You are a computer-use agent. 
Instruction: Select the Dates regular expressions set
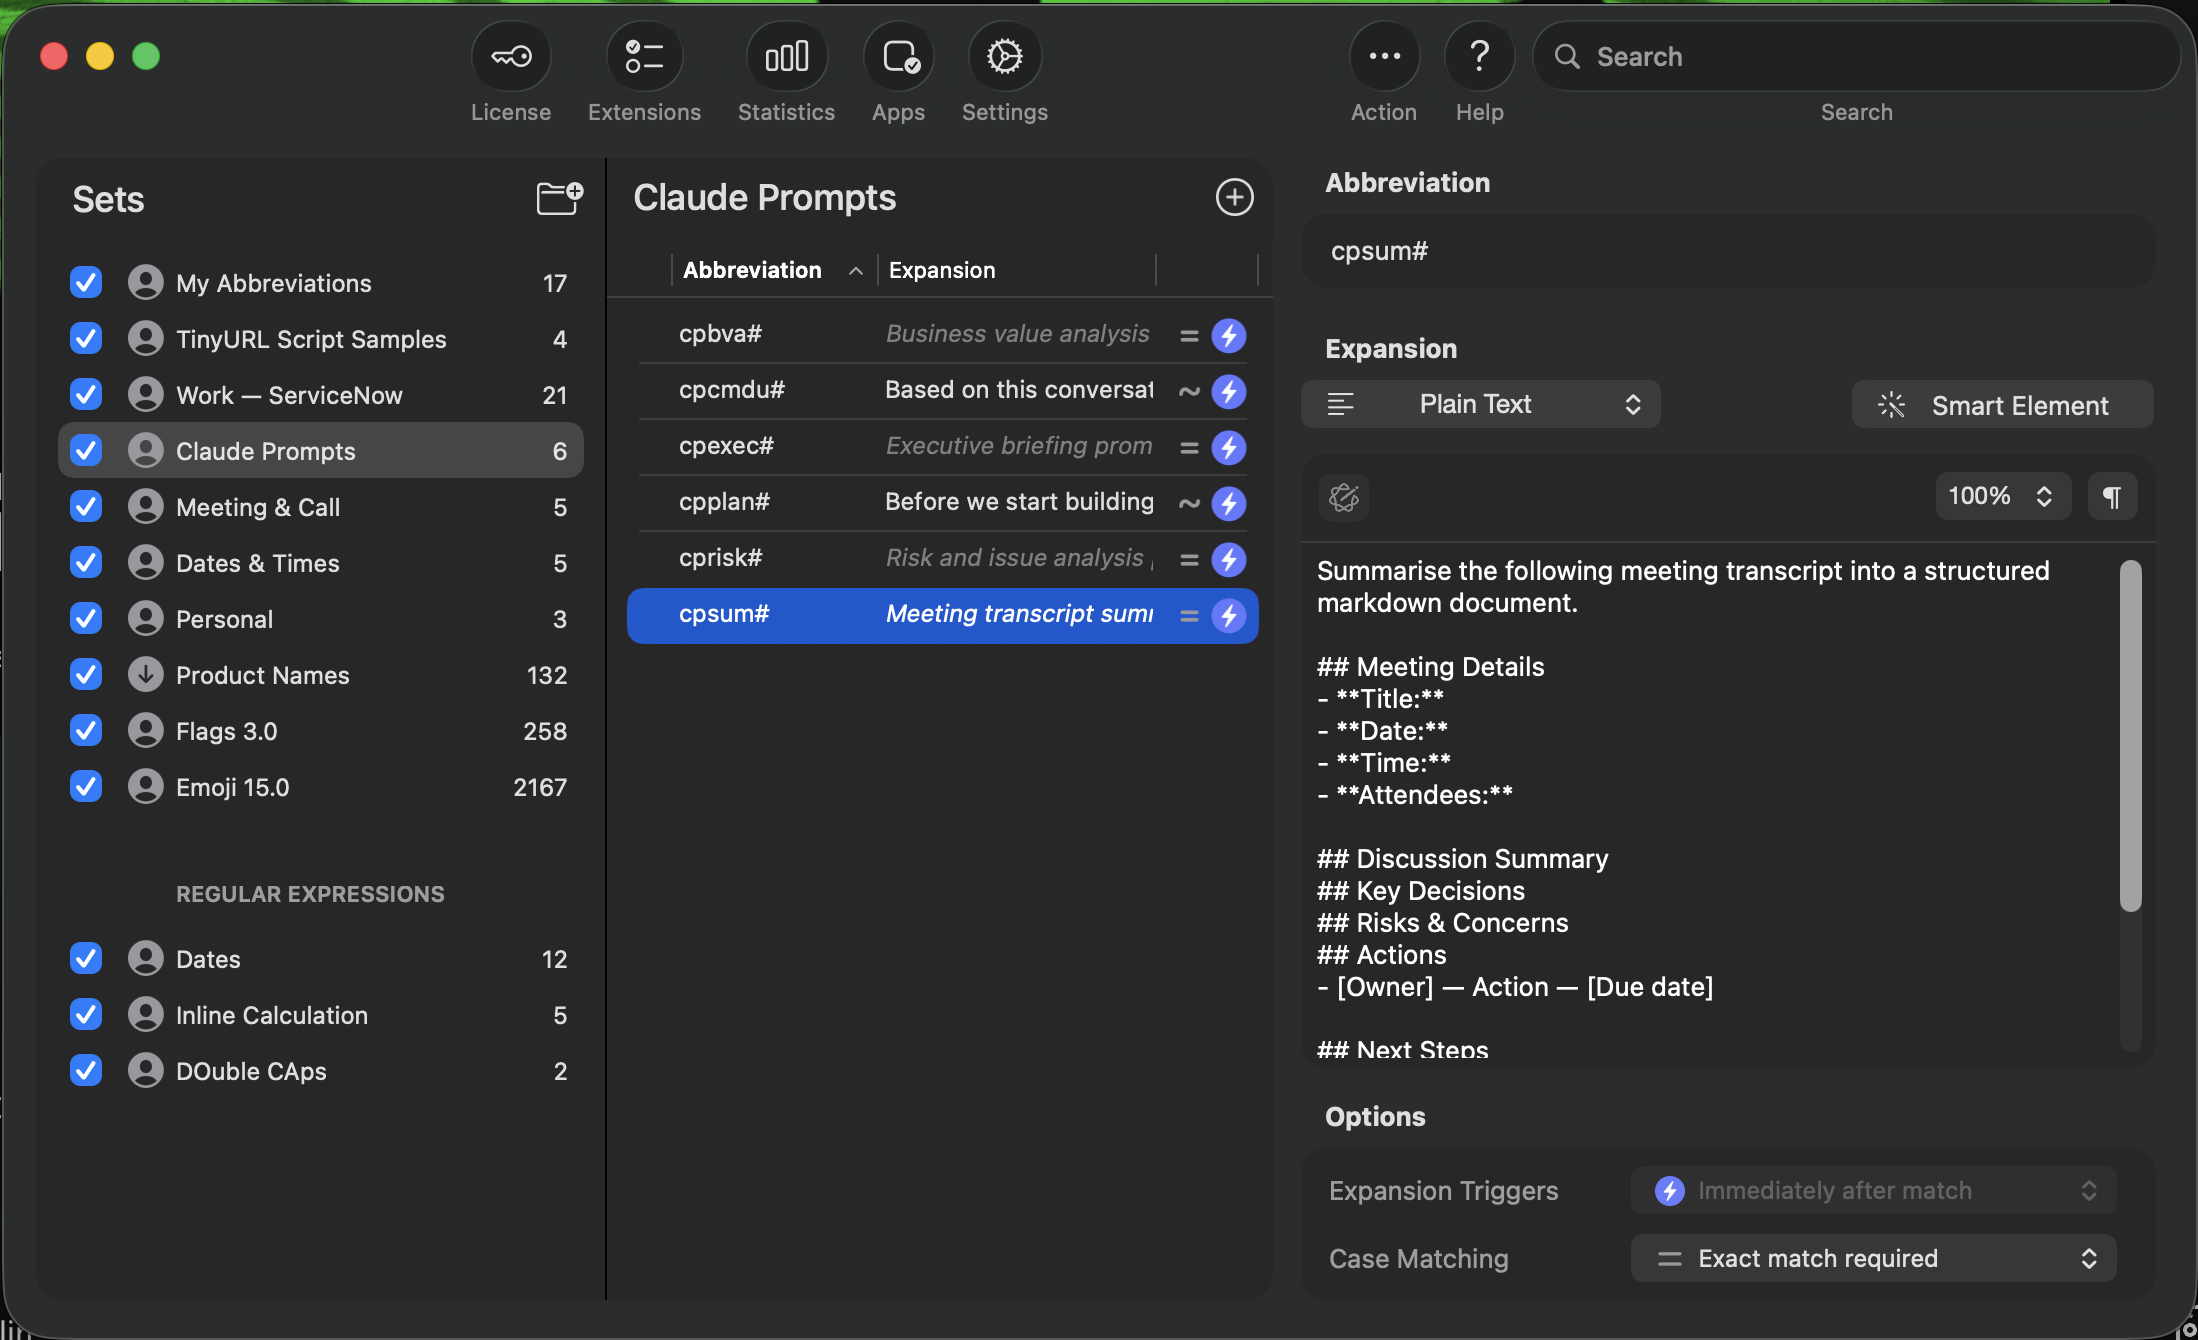click(x=320, y=959)
